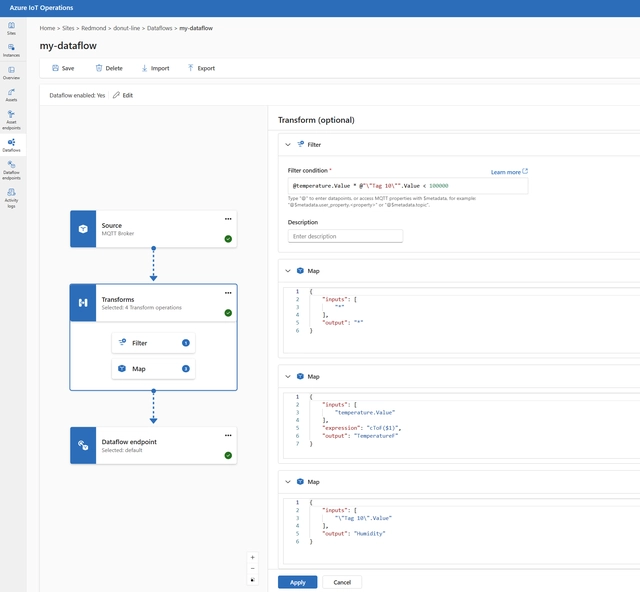
Task: Open the Learn more link
Action: [509, 172]
